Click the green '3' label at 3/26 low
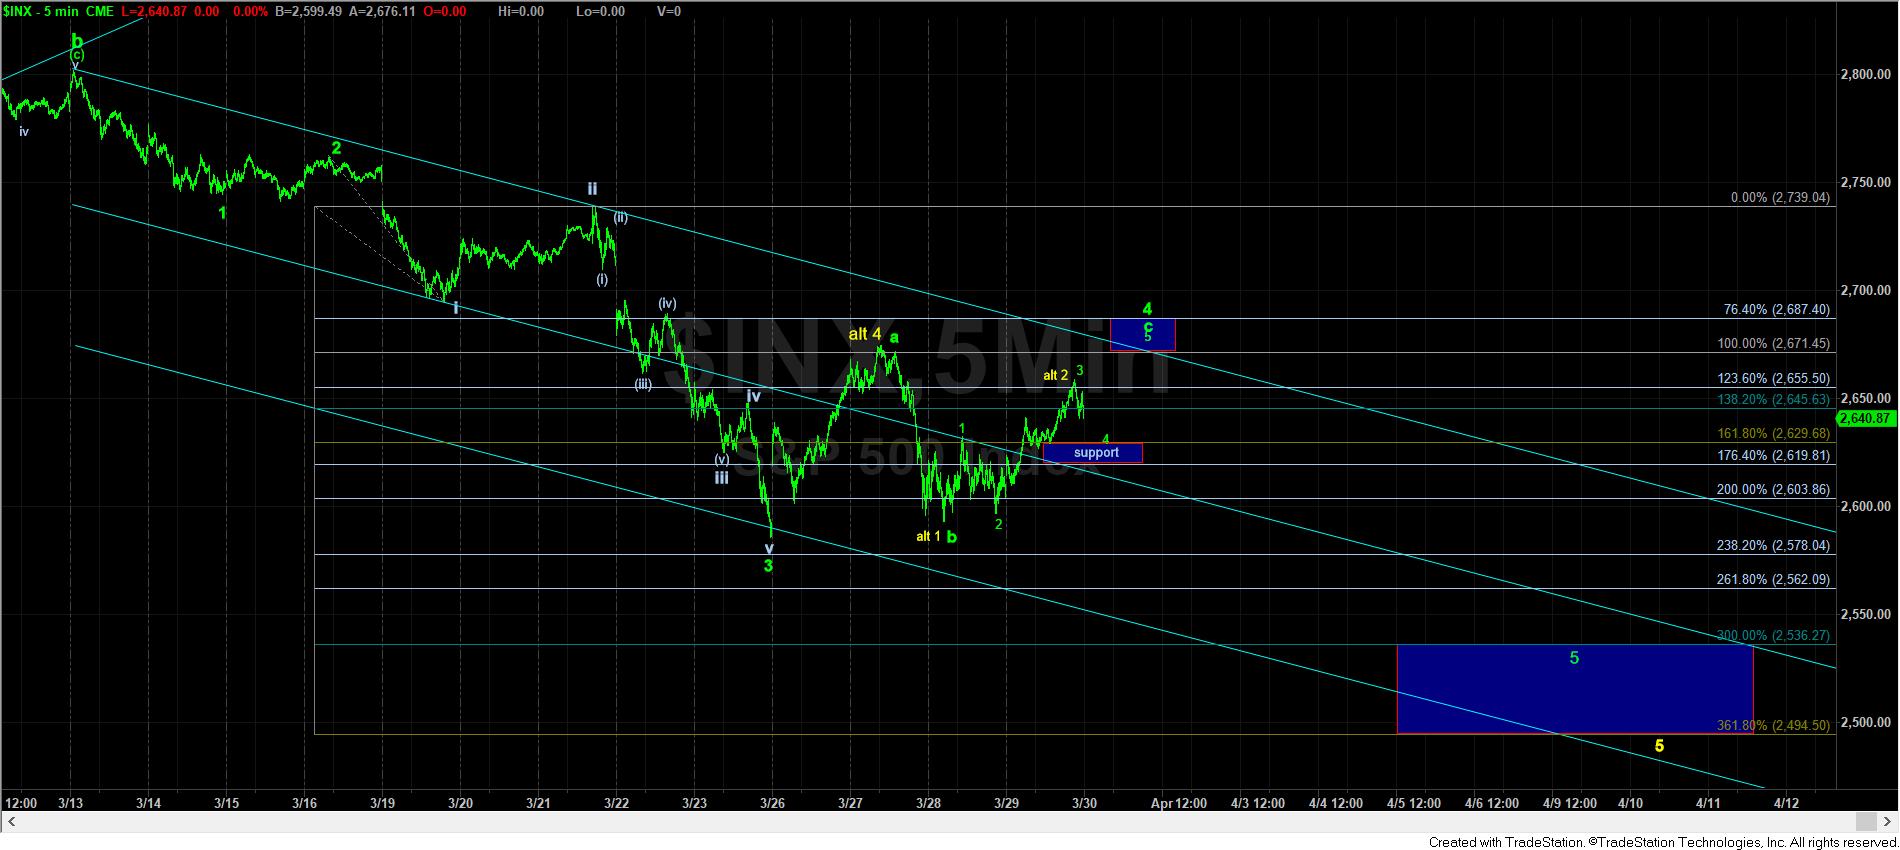Viewport: 1900px width, 850px height. pos(768,566)
